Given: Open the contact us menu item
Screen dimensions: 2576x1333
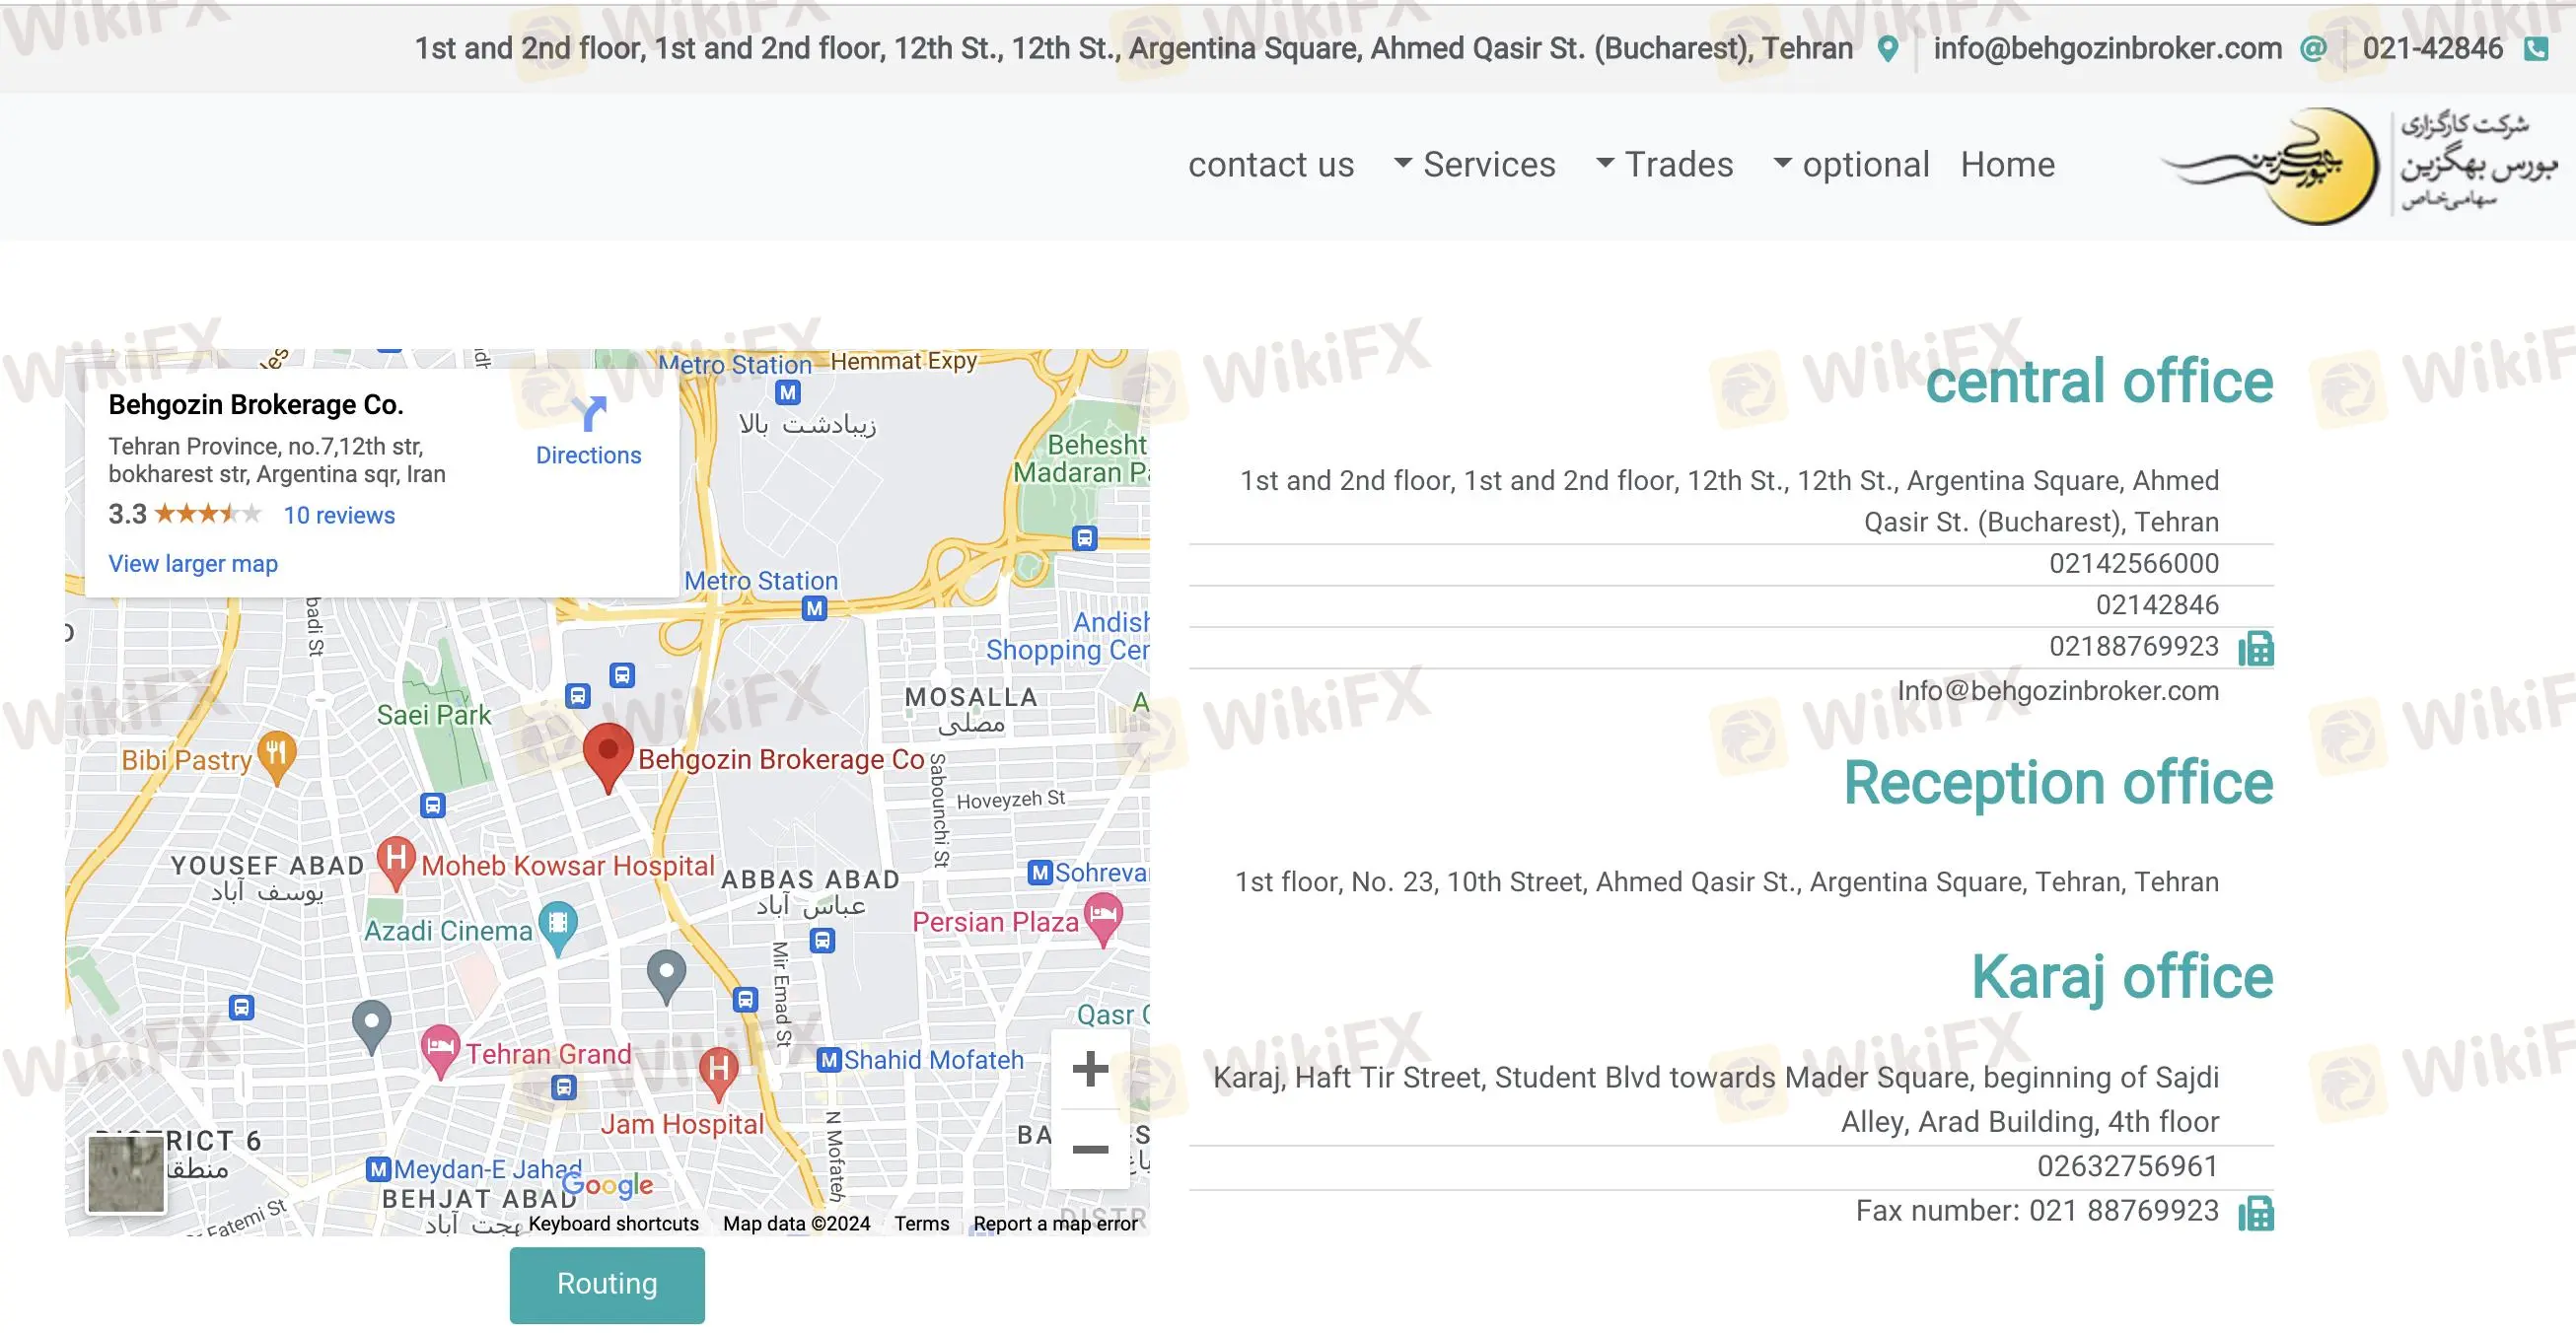Looking at the screenshot, I should [1270, 164].
